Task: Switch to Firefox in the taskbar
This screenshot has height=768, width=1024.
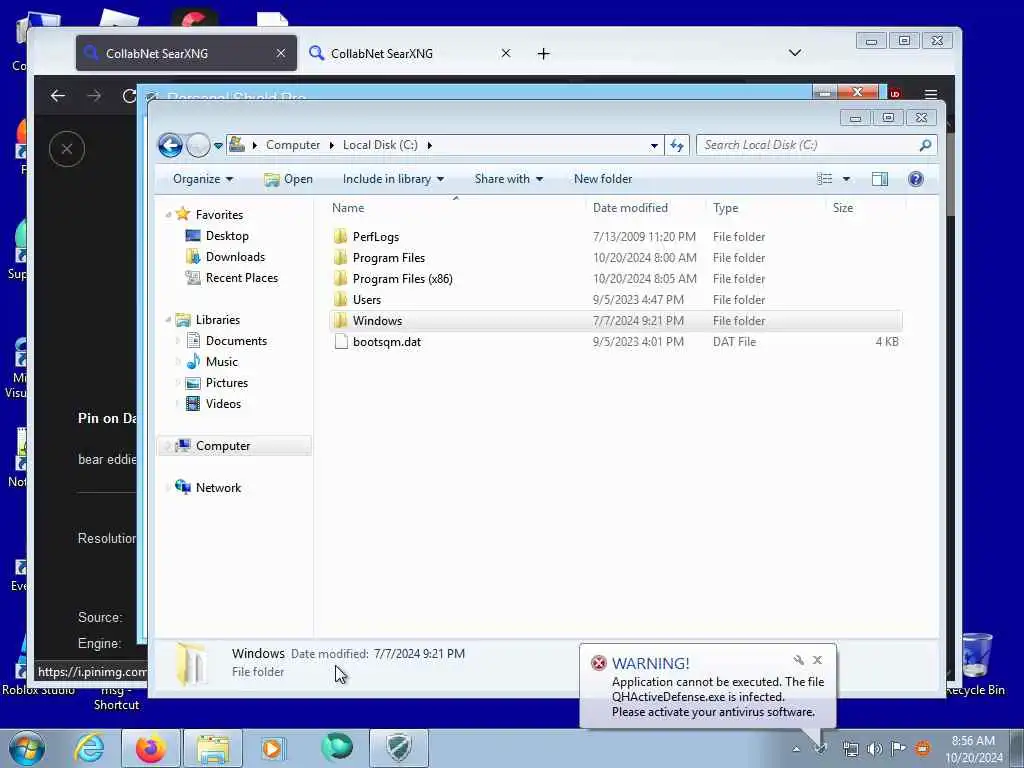Action: click(x=151, y=748)
